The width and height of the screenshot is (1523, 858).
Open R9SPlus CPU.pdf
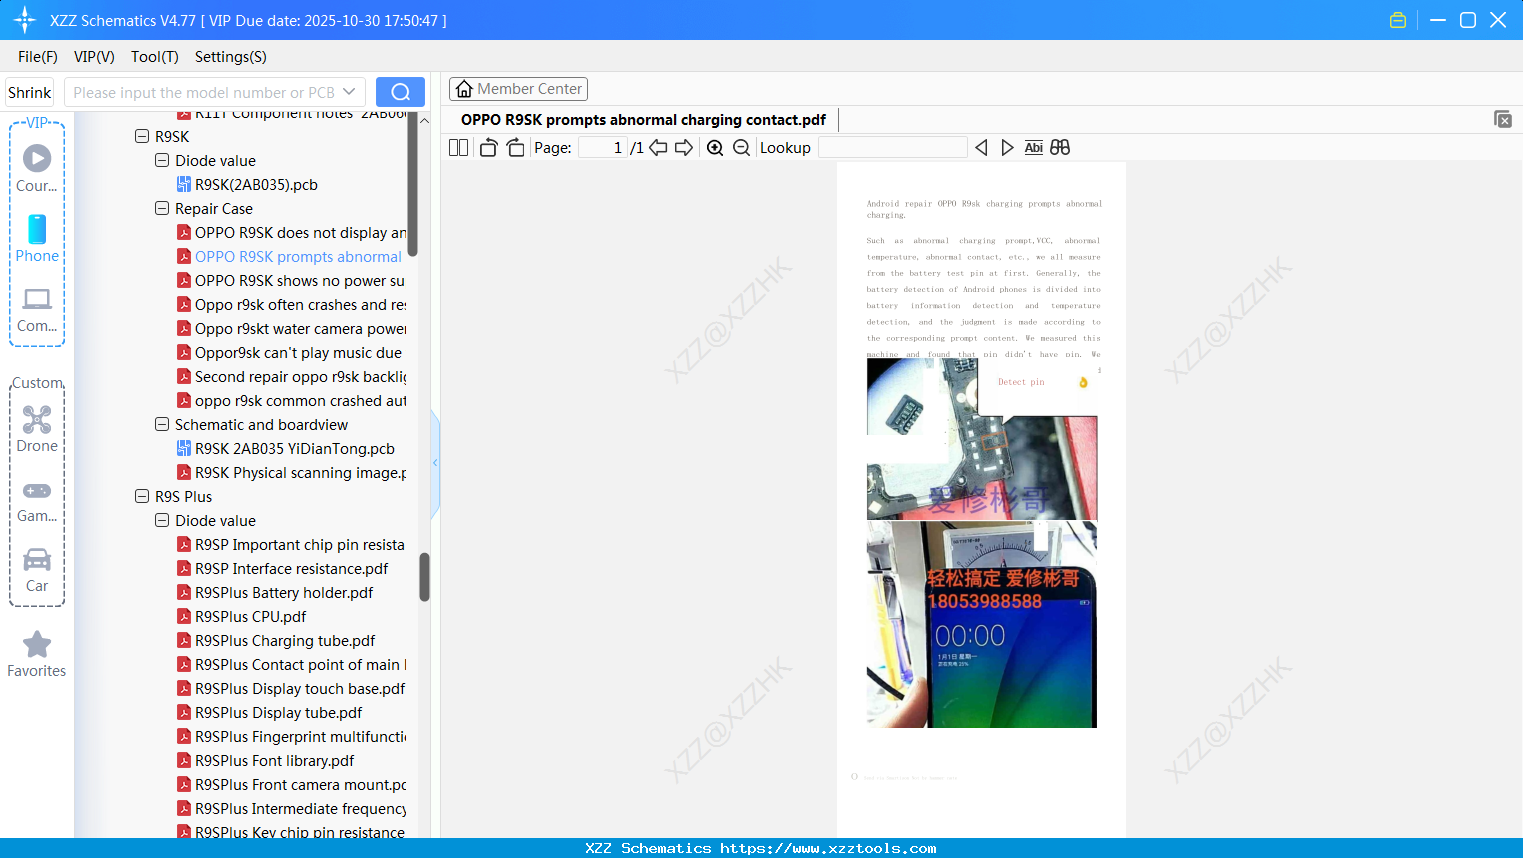point(241,616)
